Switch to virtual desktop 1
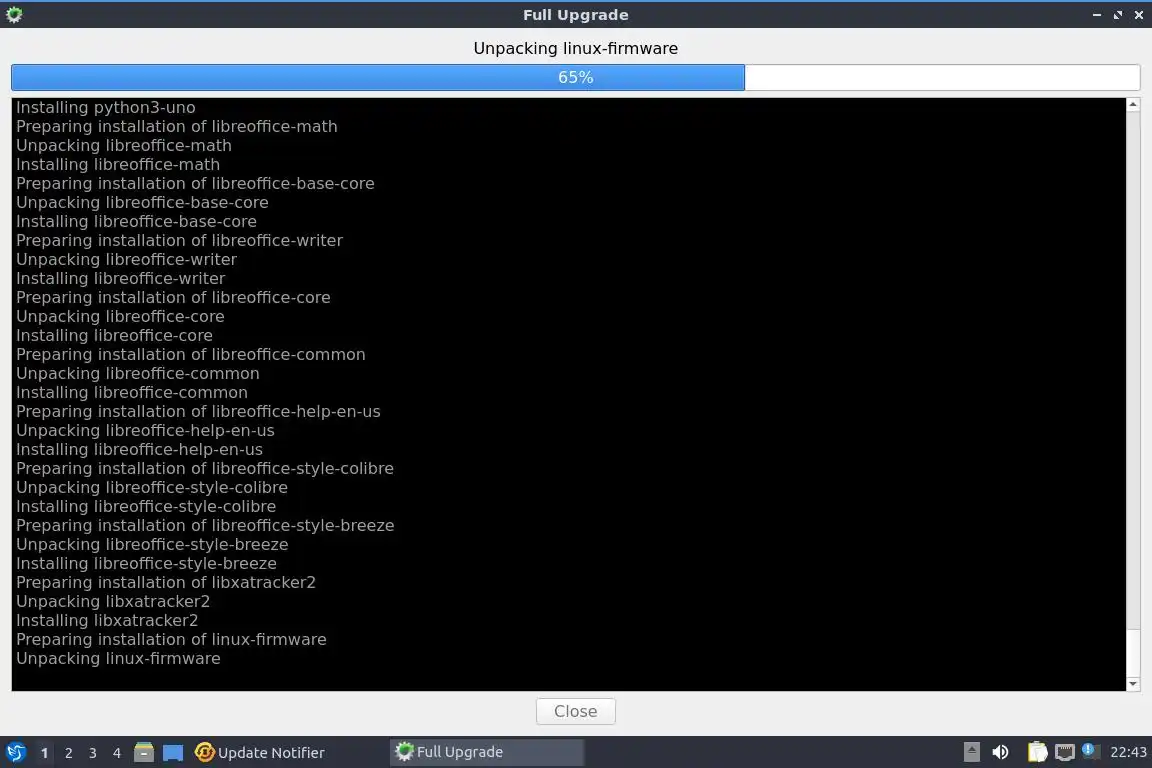The width and height of the screenshot is (1152, 768). (45, 753)
